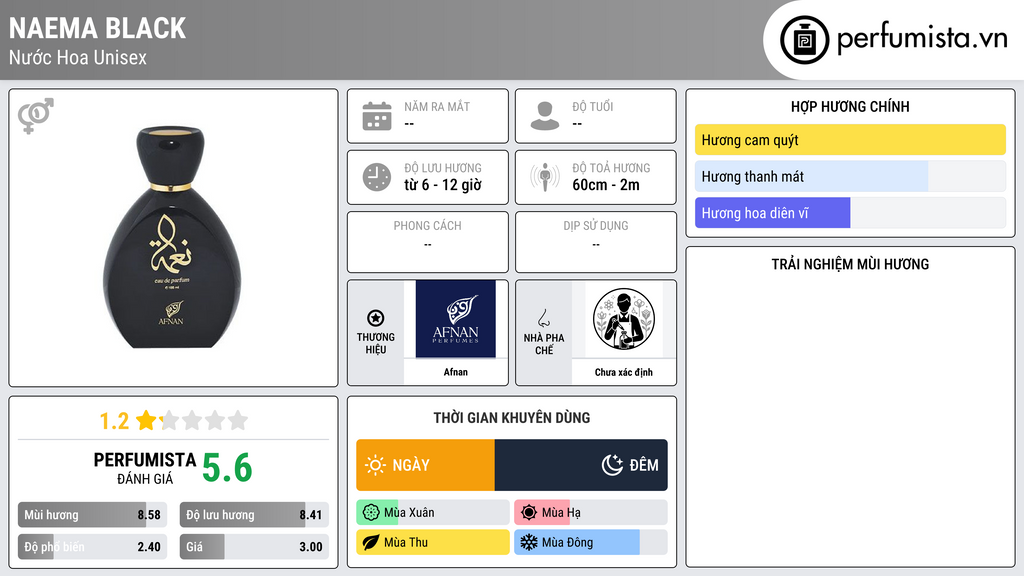Click the nose icon above Nhà pha chế
The image size is (1024, 576).
(543, 318)
